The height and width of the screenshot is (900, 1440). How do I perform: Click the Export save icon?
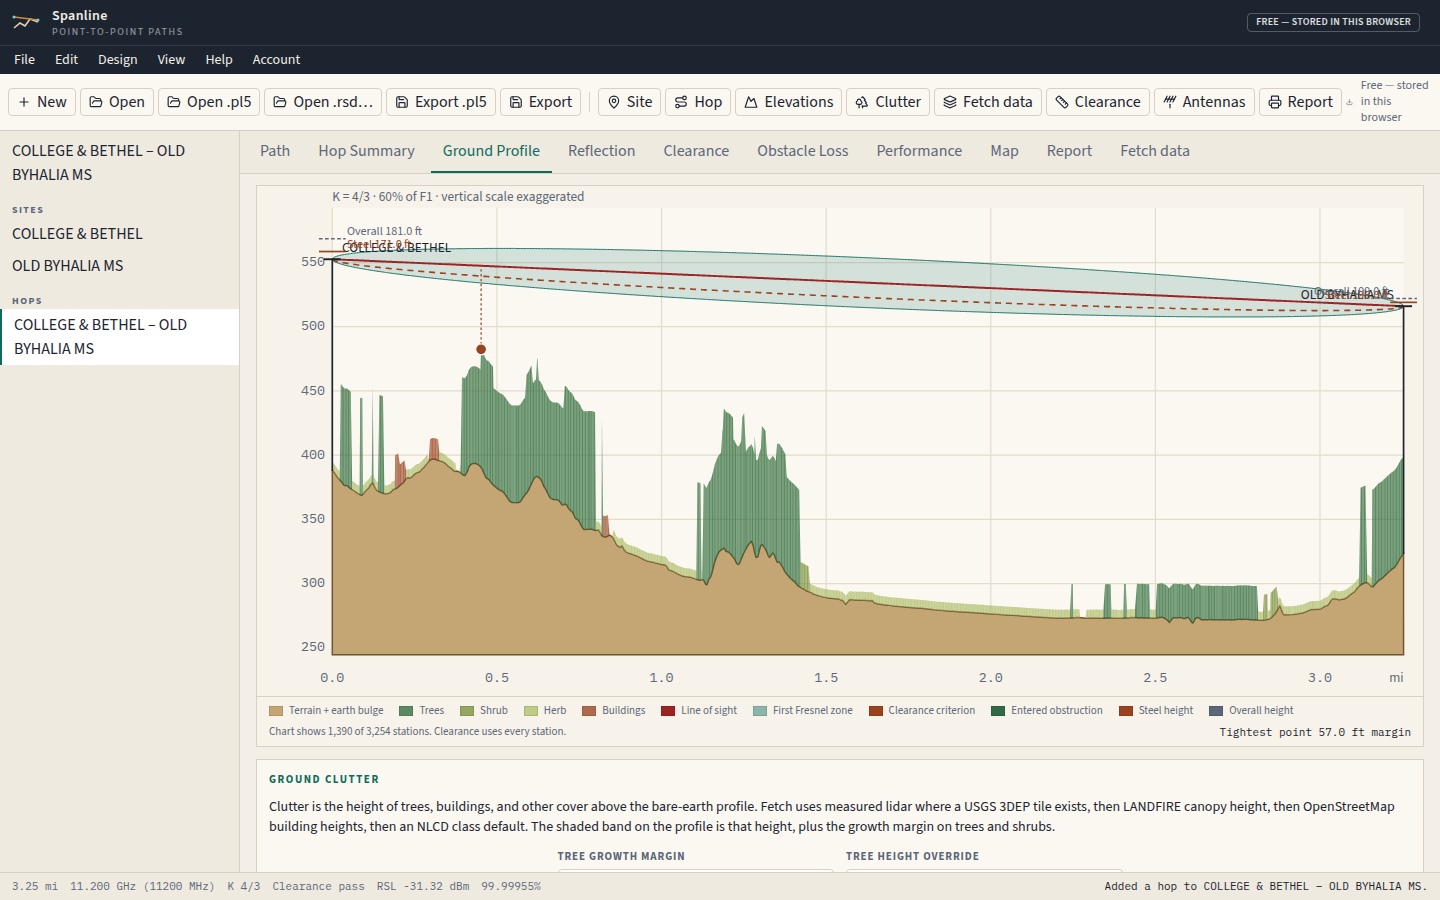pos(516,102)
